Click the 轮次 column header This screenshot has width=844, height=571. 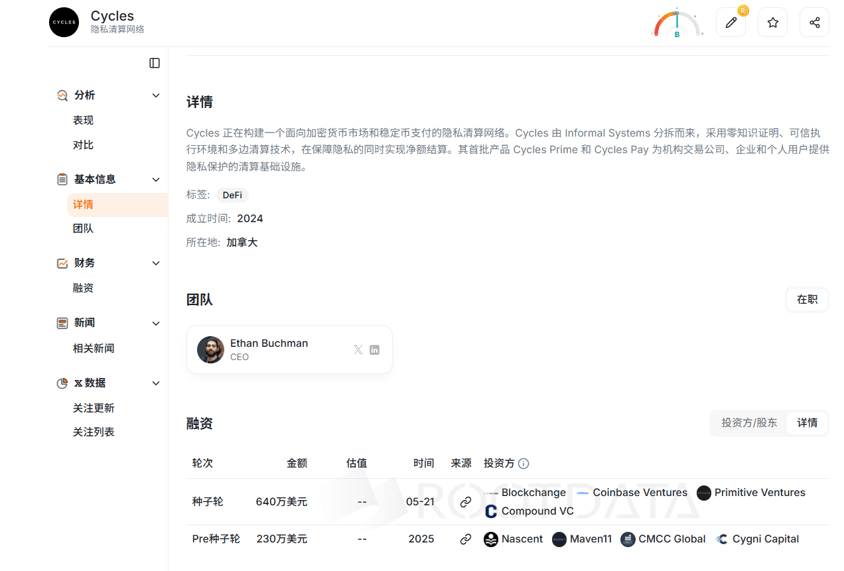tap(202, 463)
